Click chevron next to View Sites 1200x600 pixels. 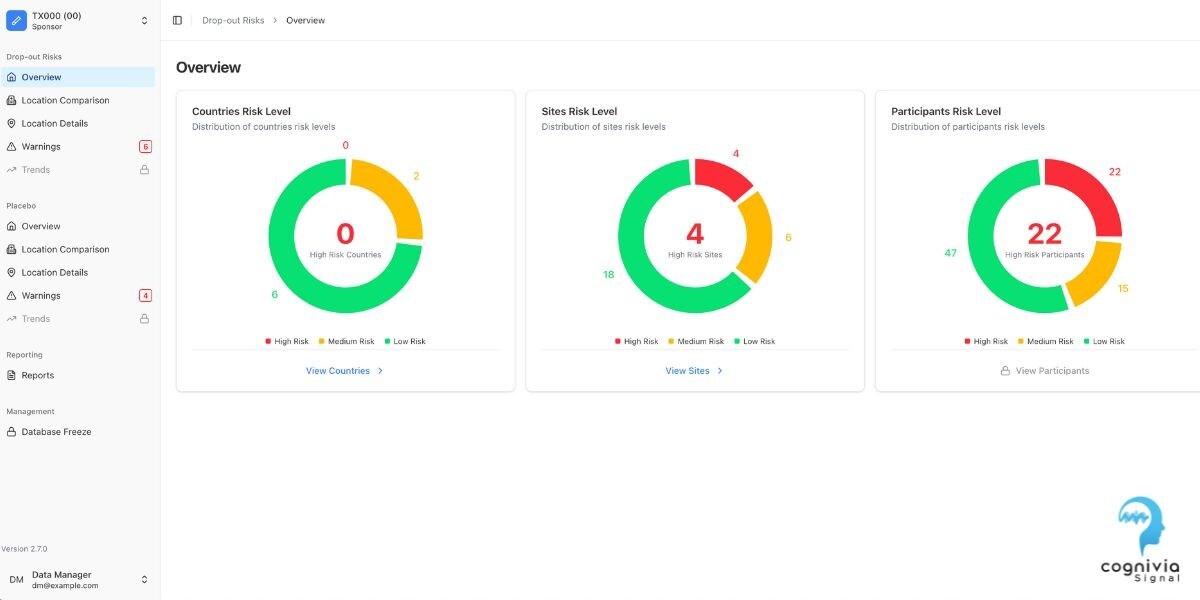pos(720,371)
